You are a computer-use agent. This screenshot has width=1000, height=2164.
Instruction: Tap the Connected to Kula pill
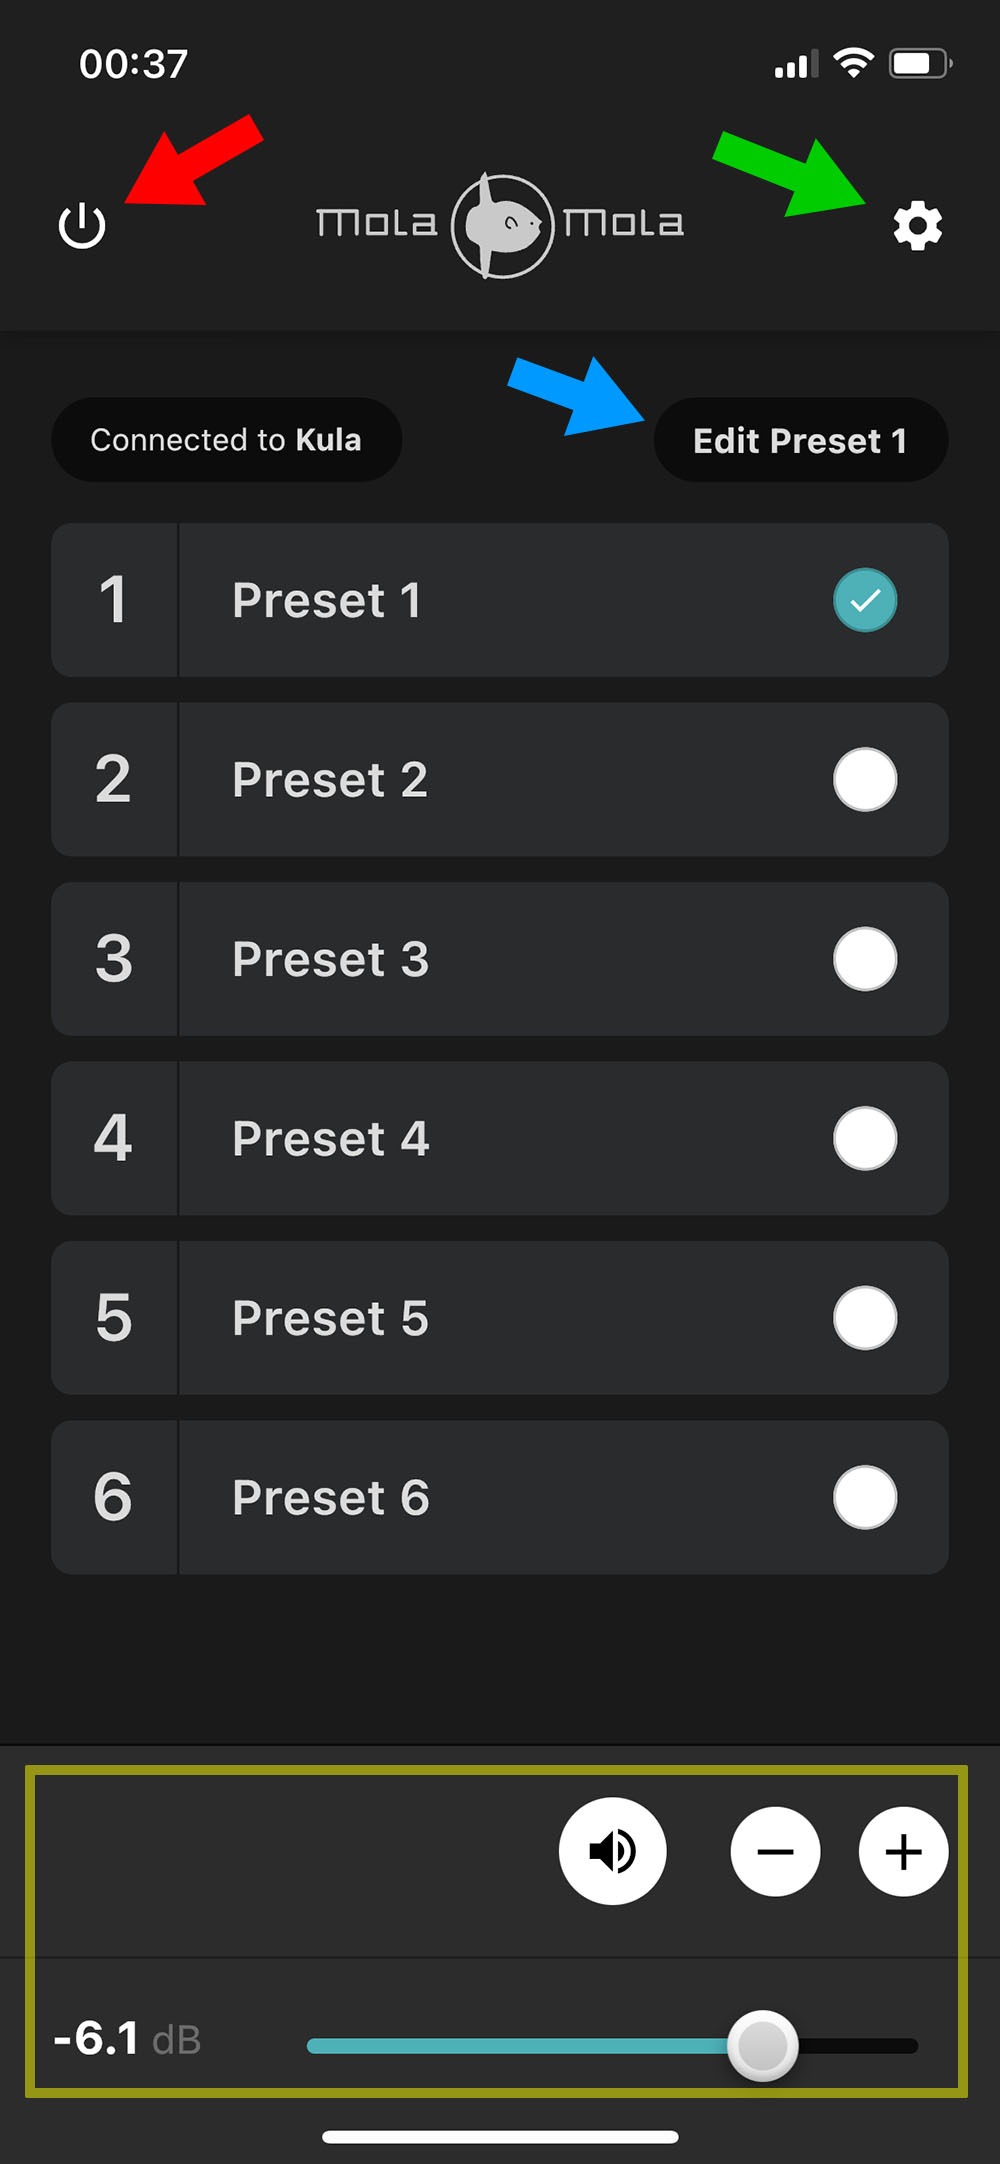(x=226, y=440)
